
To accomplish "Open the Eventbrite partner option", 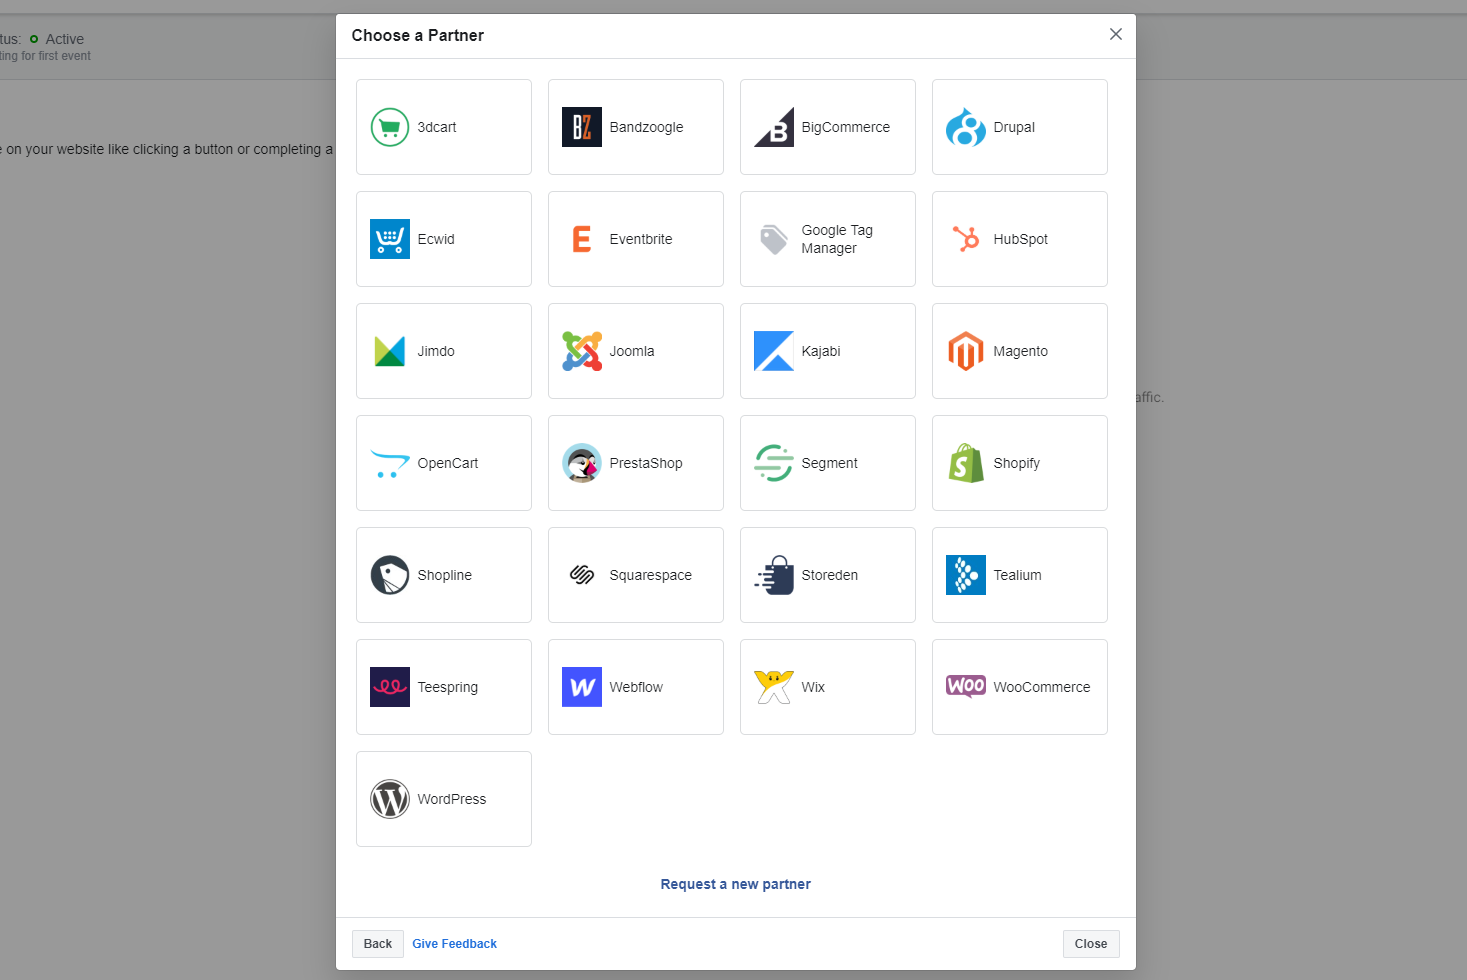I will coord(635,239).
